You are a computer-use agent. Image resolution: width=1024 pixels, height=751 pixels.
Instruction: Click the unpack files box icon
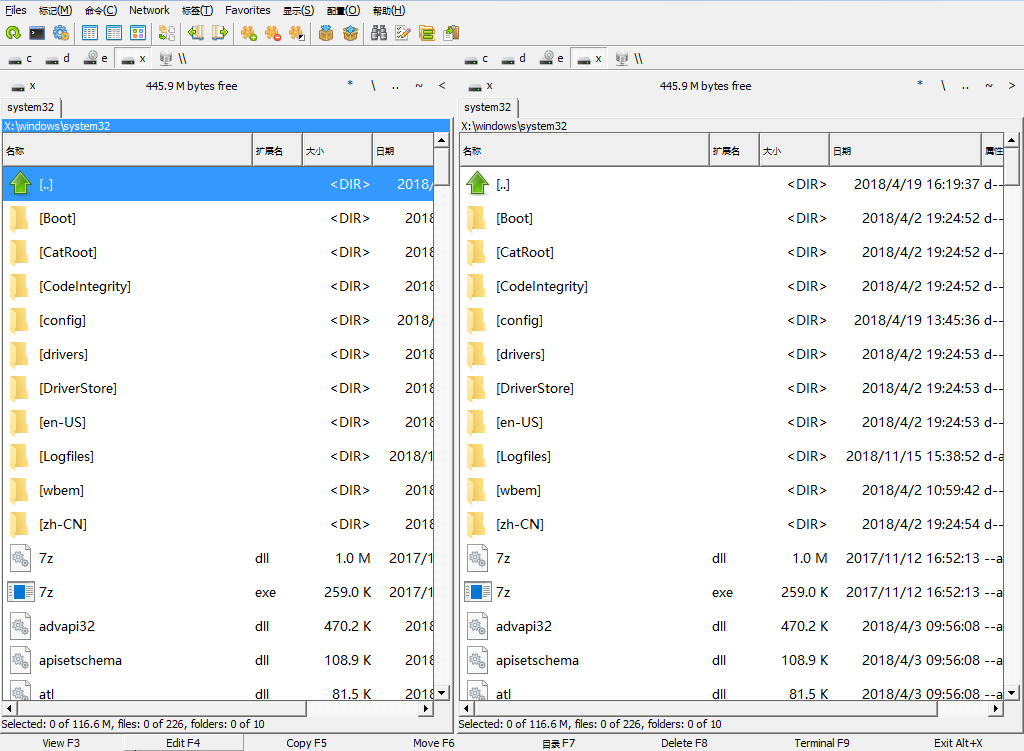coord(351,33)
